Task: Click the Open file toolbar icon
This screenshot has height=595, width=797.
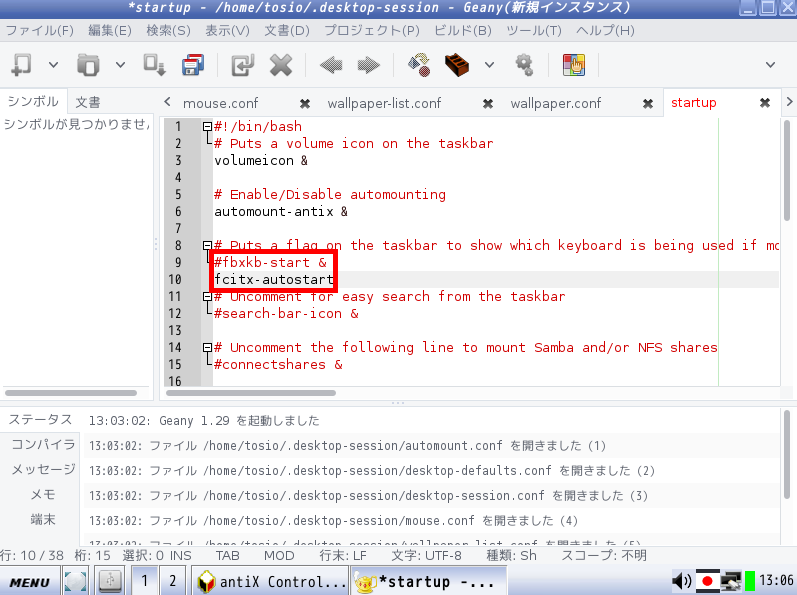Action: (x=88, y=65)
